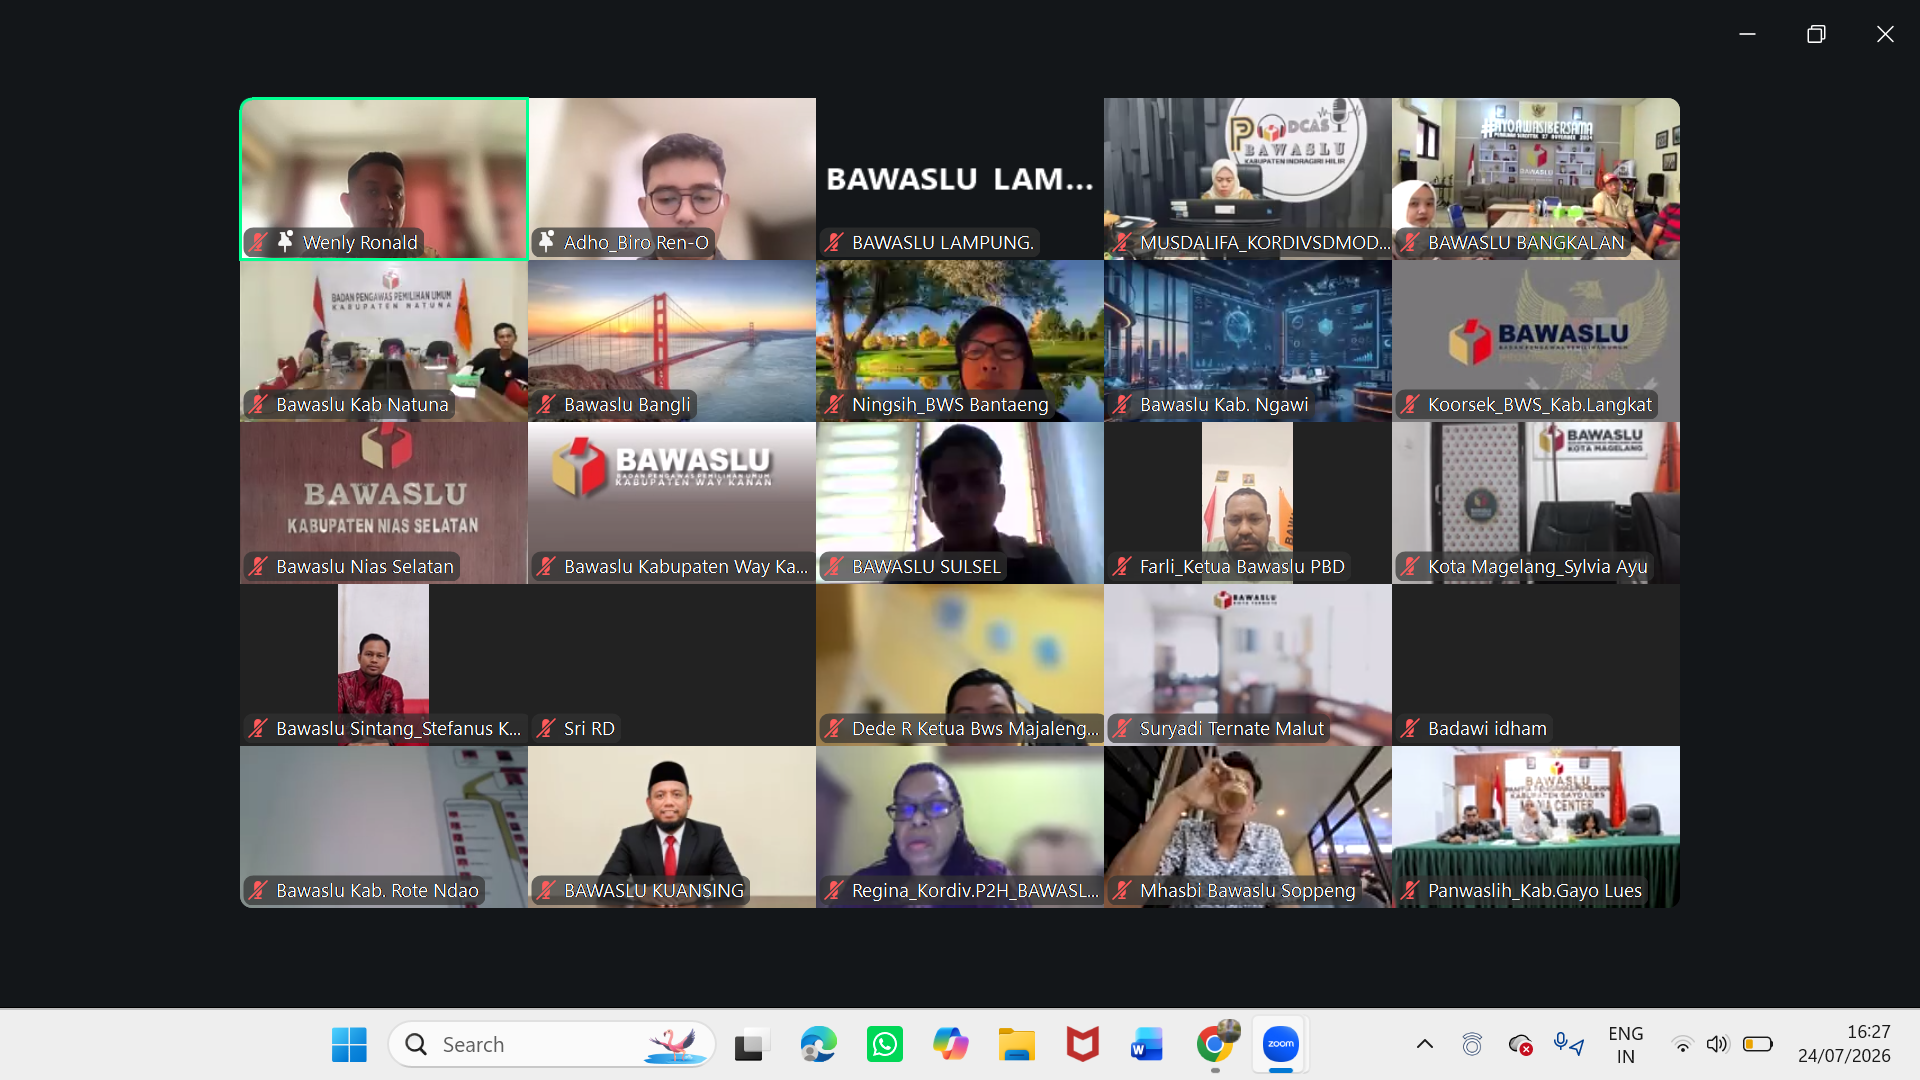Open the clock and date panel
The height and width of the screenshot is (1080, 1920).
(x=1844, y=1044)
